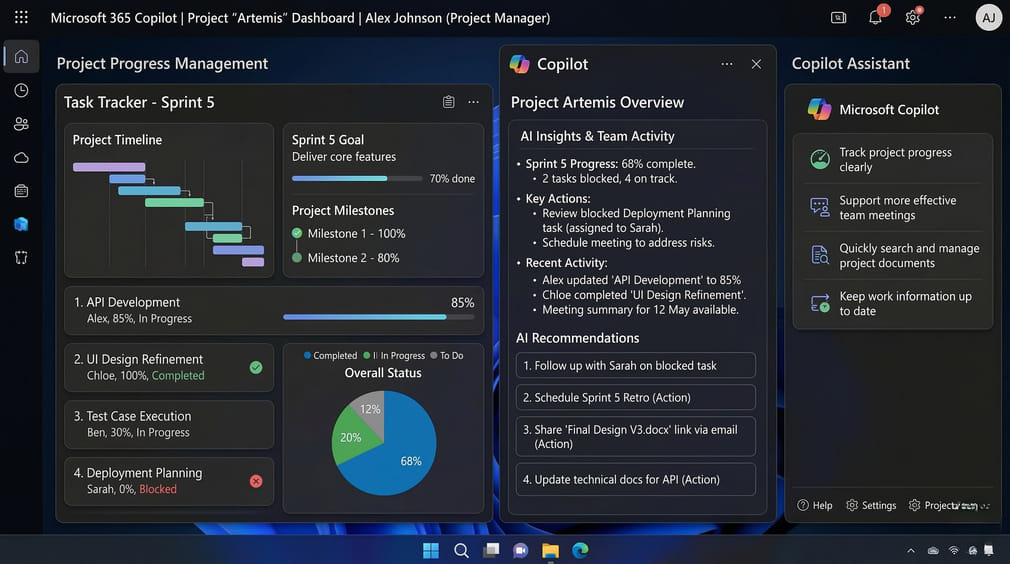Toggle In Progress legend item
The height and width of the screenshot is (564, 1010).
(394, 355)
